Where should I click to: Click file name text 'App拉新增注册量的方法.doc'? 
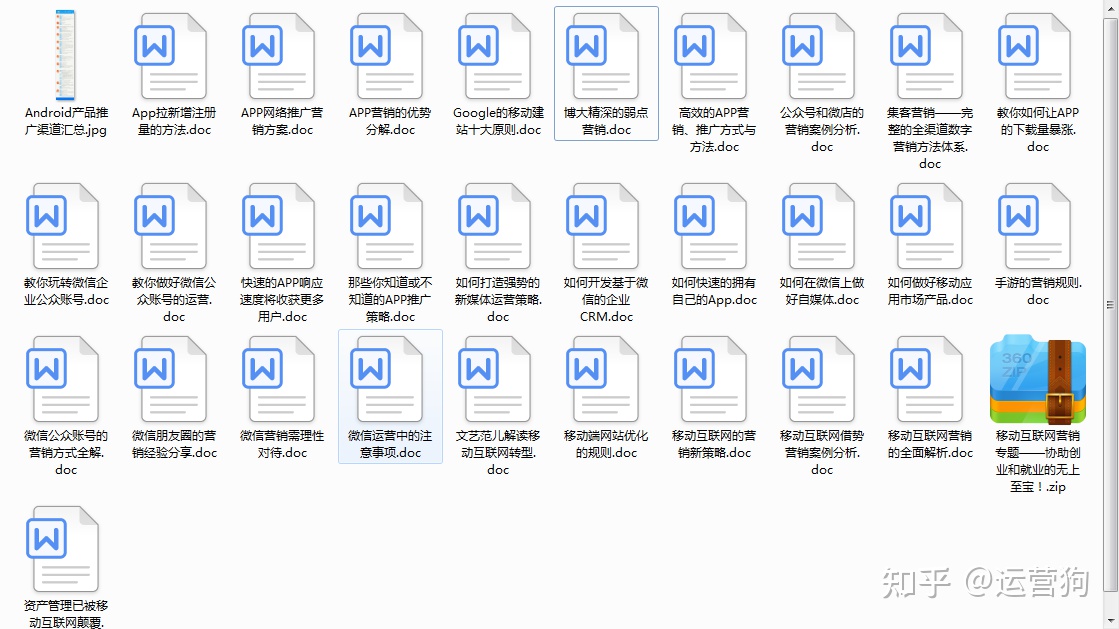174,121
